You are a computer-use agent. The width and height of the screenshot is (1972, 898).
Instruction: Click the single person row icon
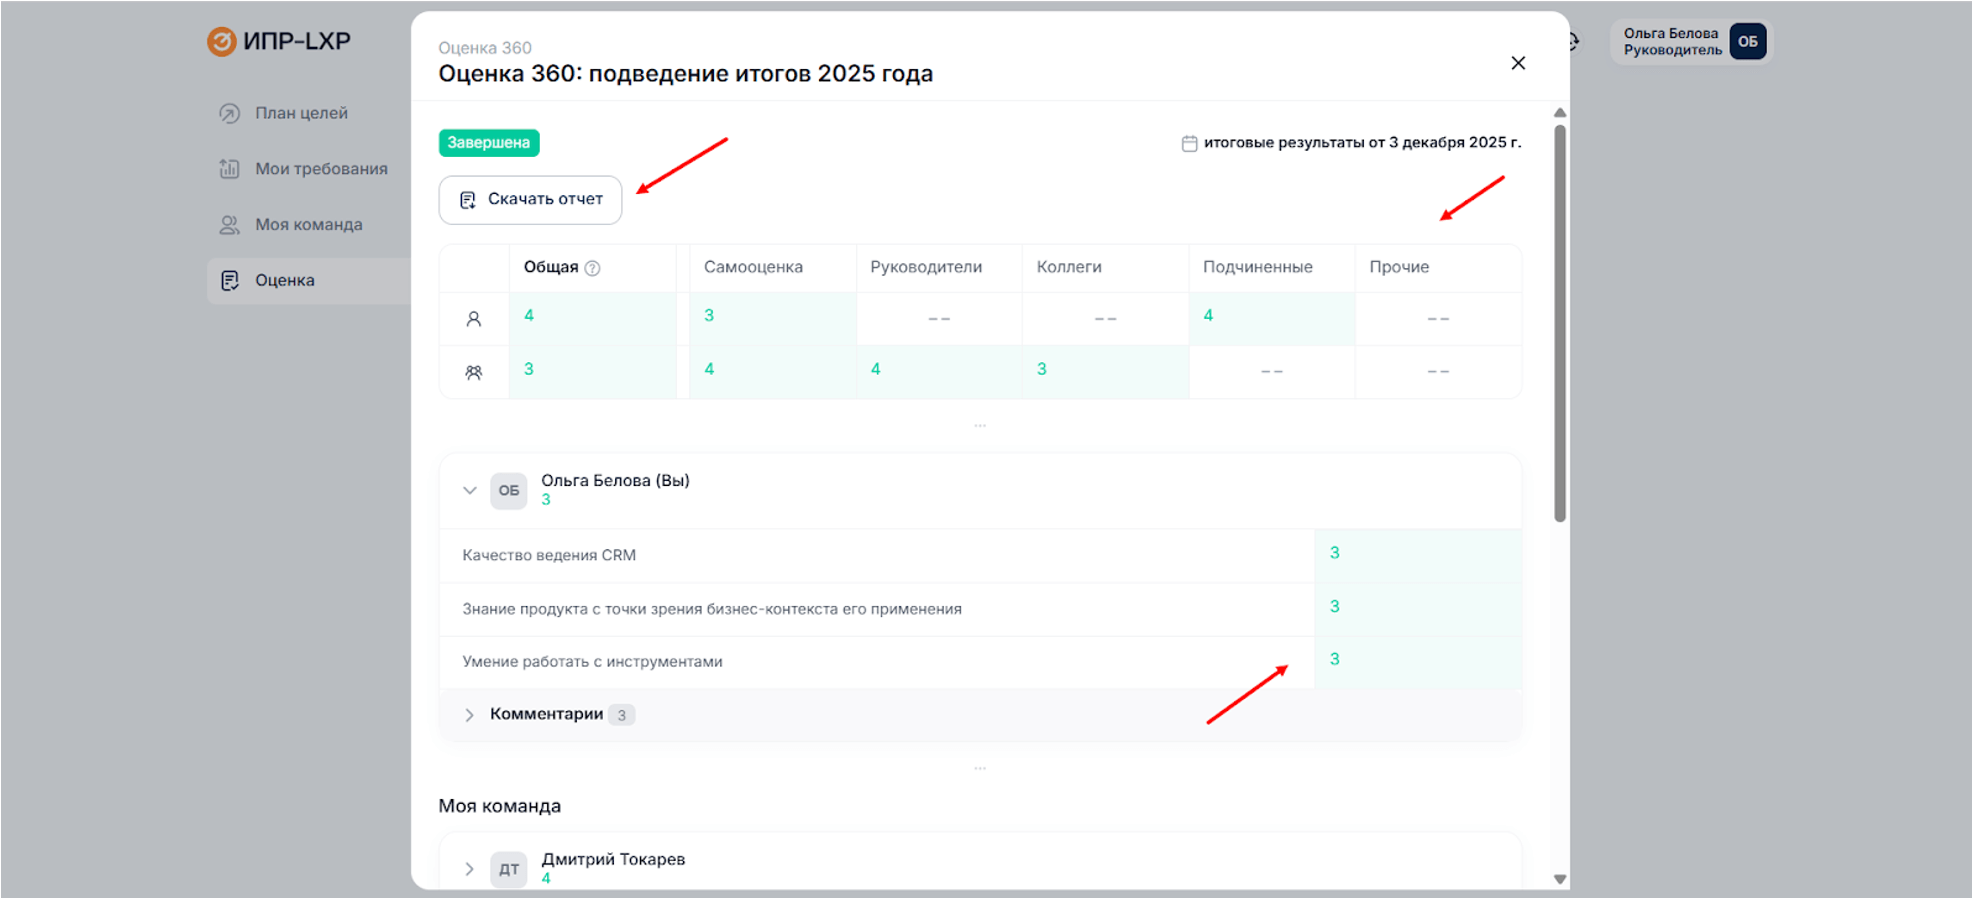click(474, 319)
